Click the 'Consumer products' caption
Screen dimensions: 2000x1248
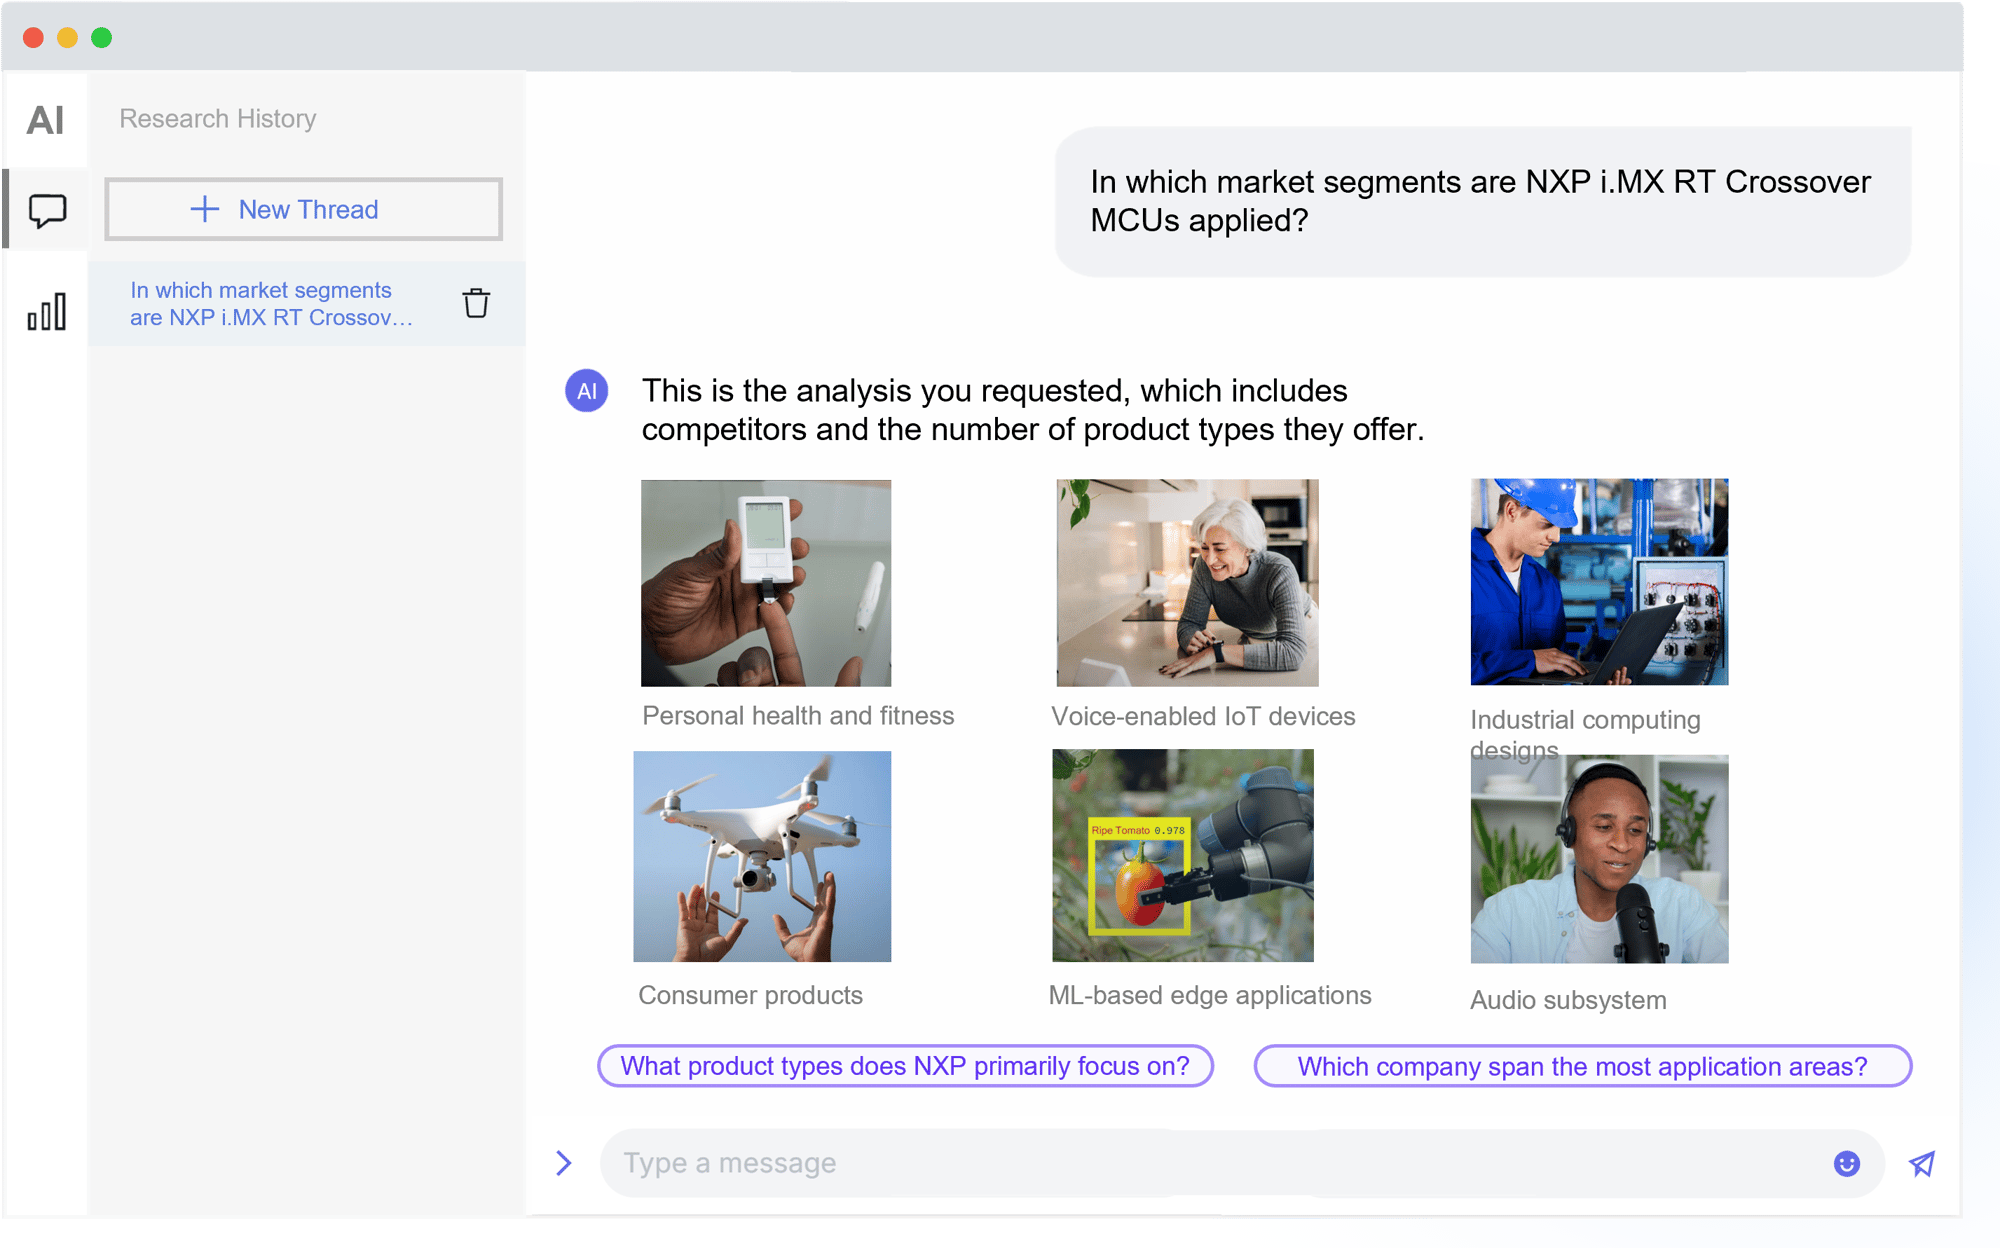(x=750, y=996)
